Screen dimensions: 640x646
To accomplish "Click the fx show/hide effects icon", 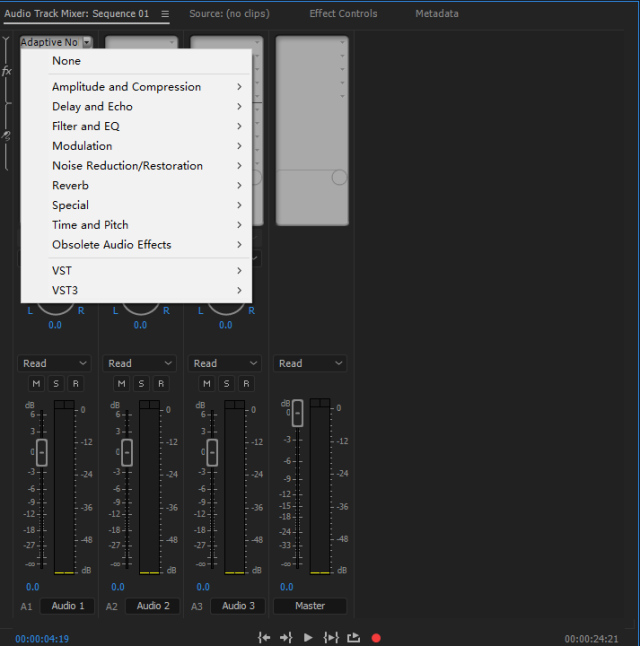I will click(x=7, y=71).
